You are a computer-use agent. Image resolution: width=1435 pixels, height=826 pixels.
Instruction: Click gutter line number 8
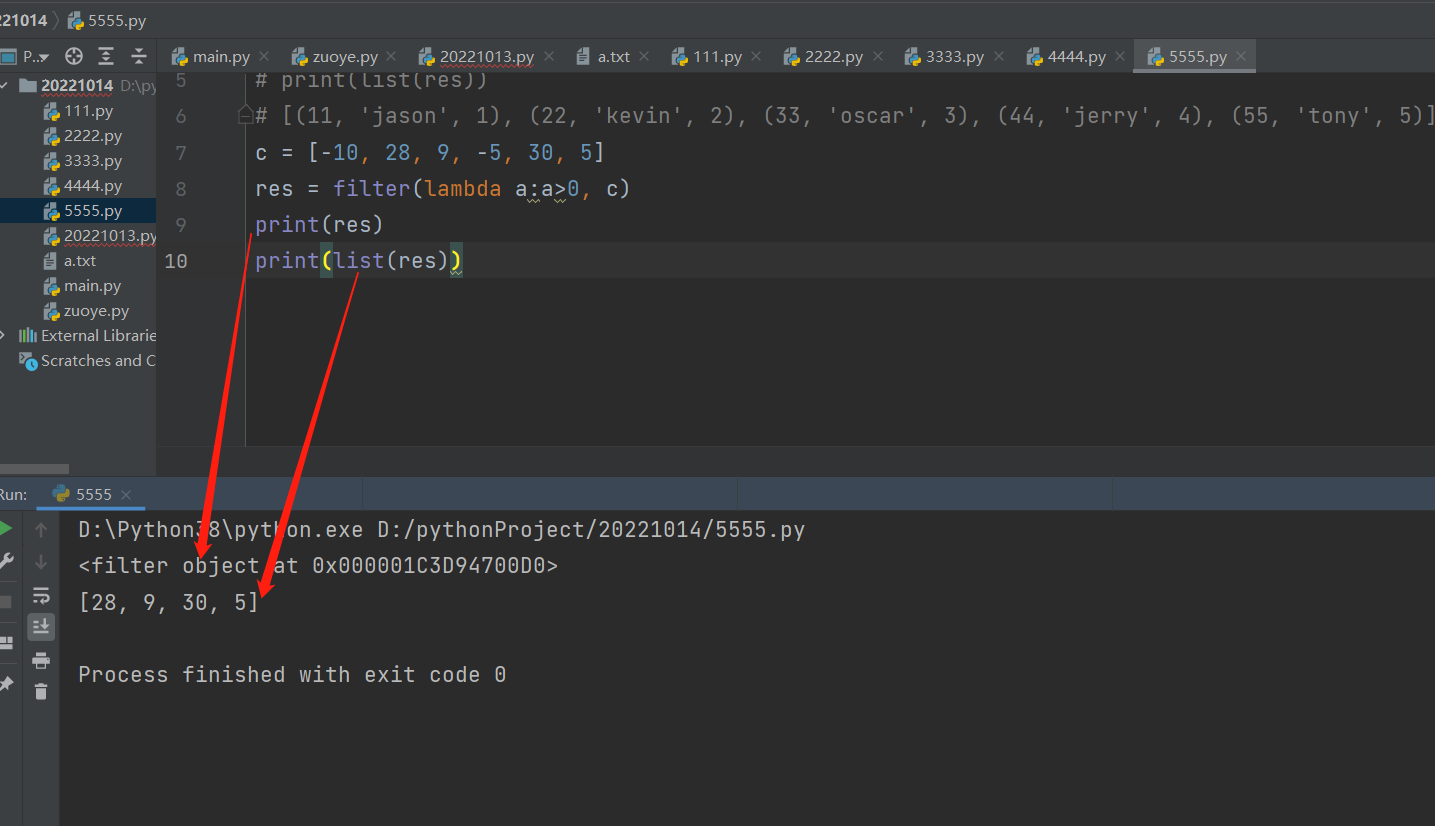(181, 189)
